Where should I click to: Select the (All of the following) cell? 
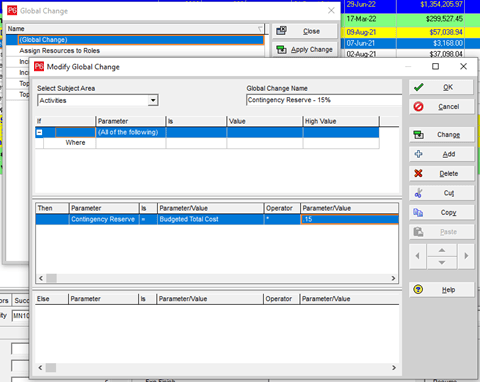[x=131, y=132]
